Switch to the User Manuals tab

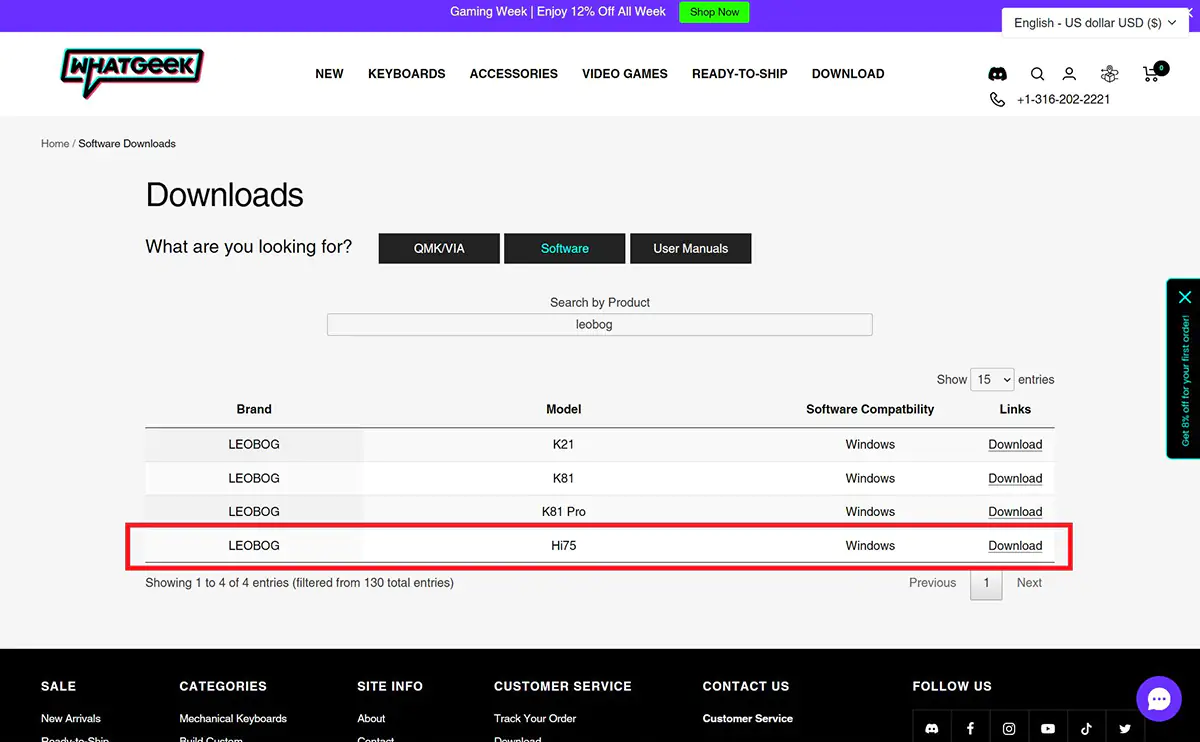click(691, 248)
